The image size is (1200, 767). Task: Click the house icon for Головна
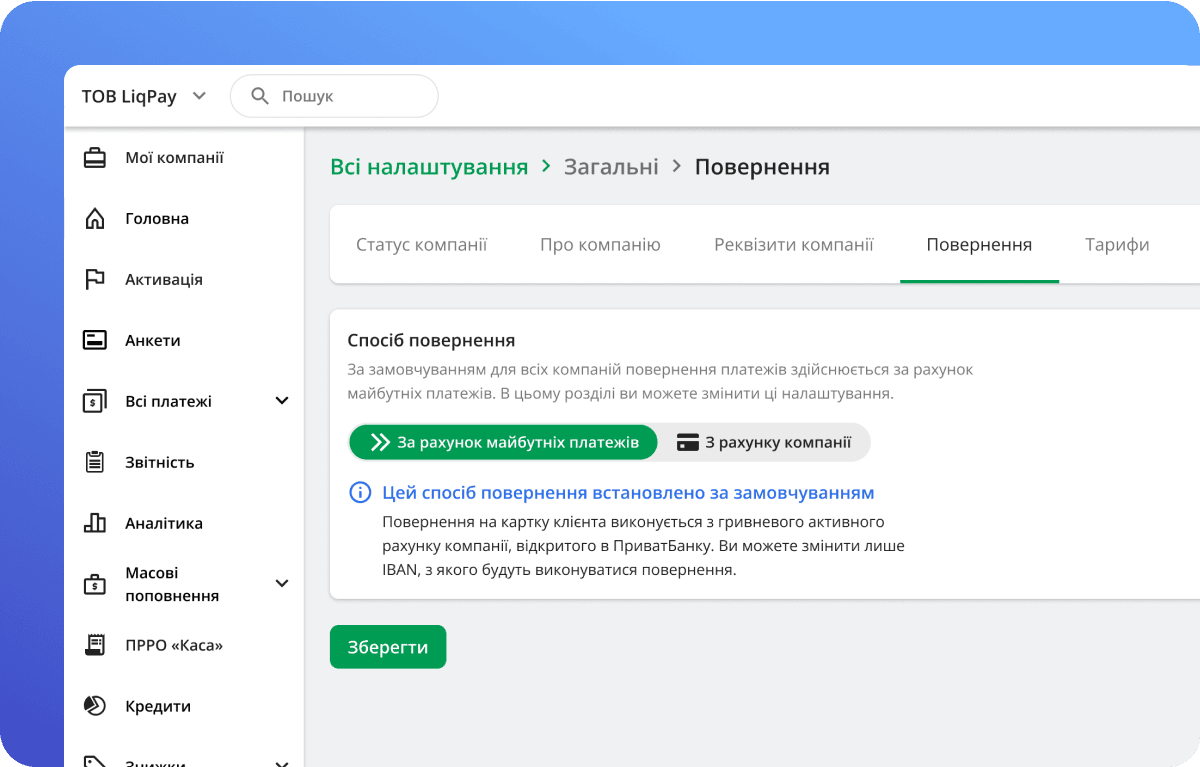point(95,219)
